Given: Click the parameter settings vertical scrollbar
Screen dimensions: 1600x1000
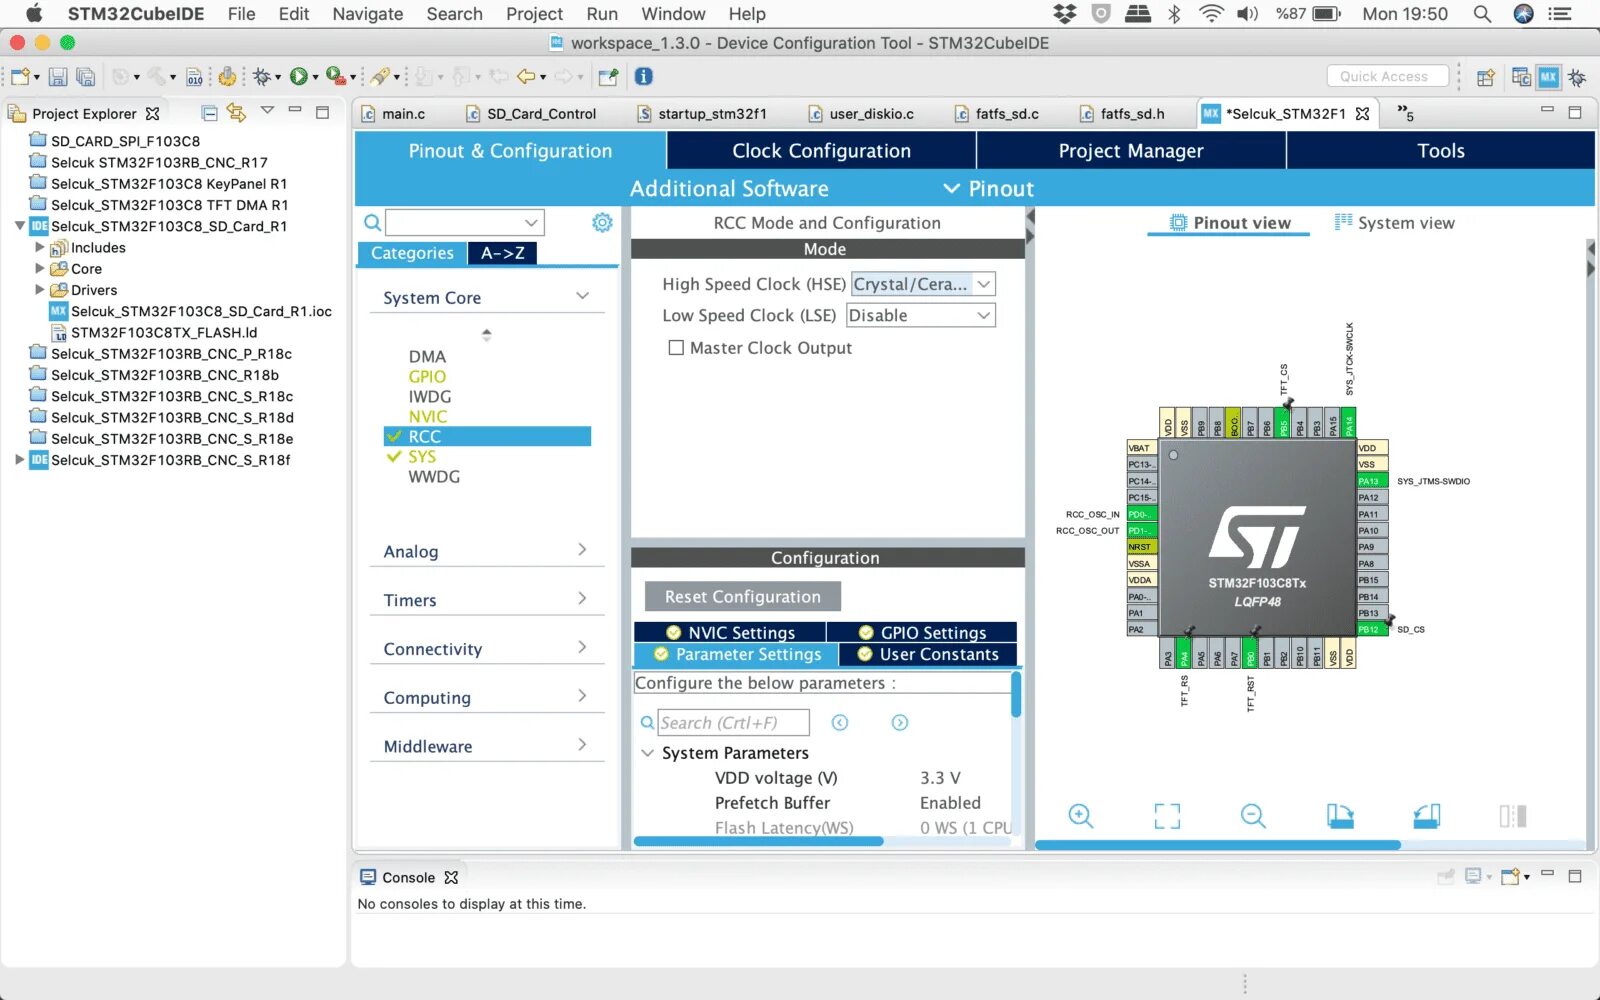Looking at the screenshot, I should tap(1016, 694).
